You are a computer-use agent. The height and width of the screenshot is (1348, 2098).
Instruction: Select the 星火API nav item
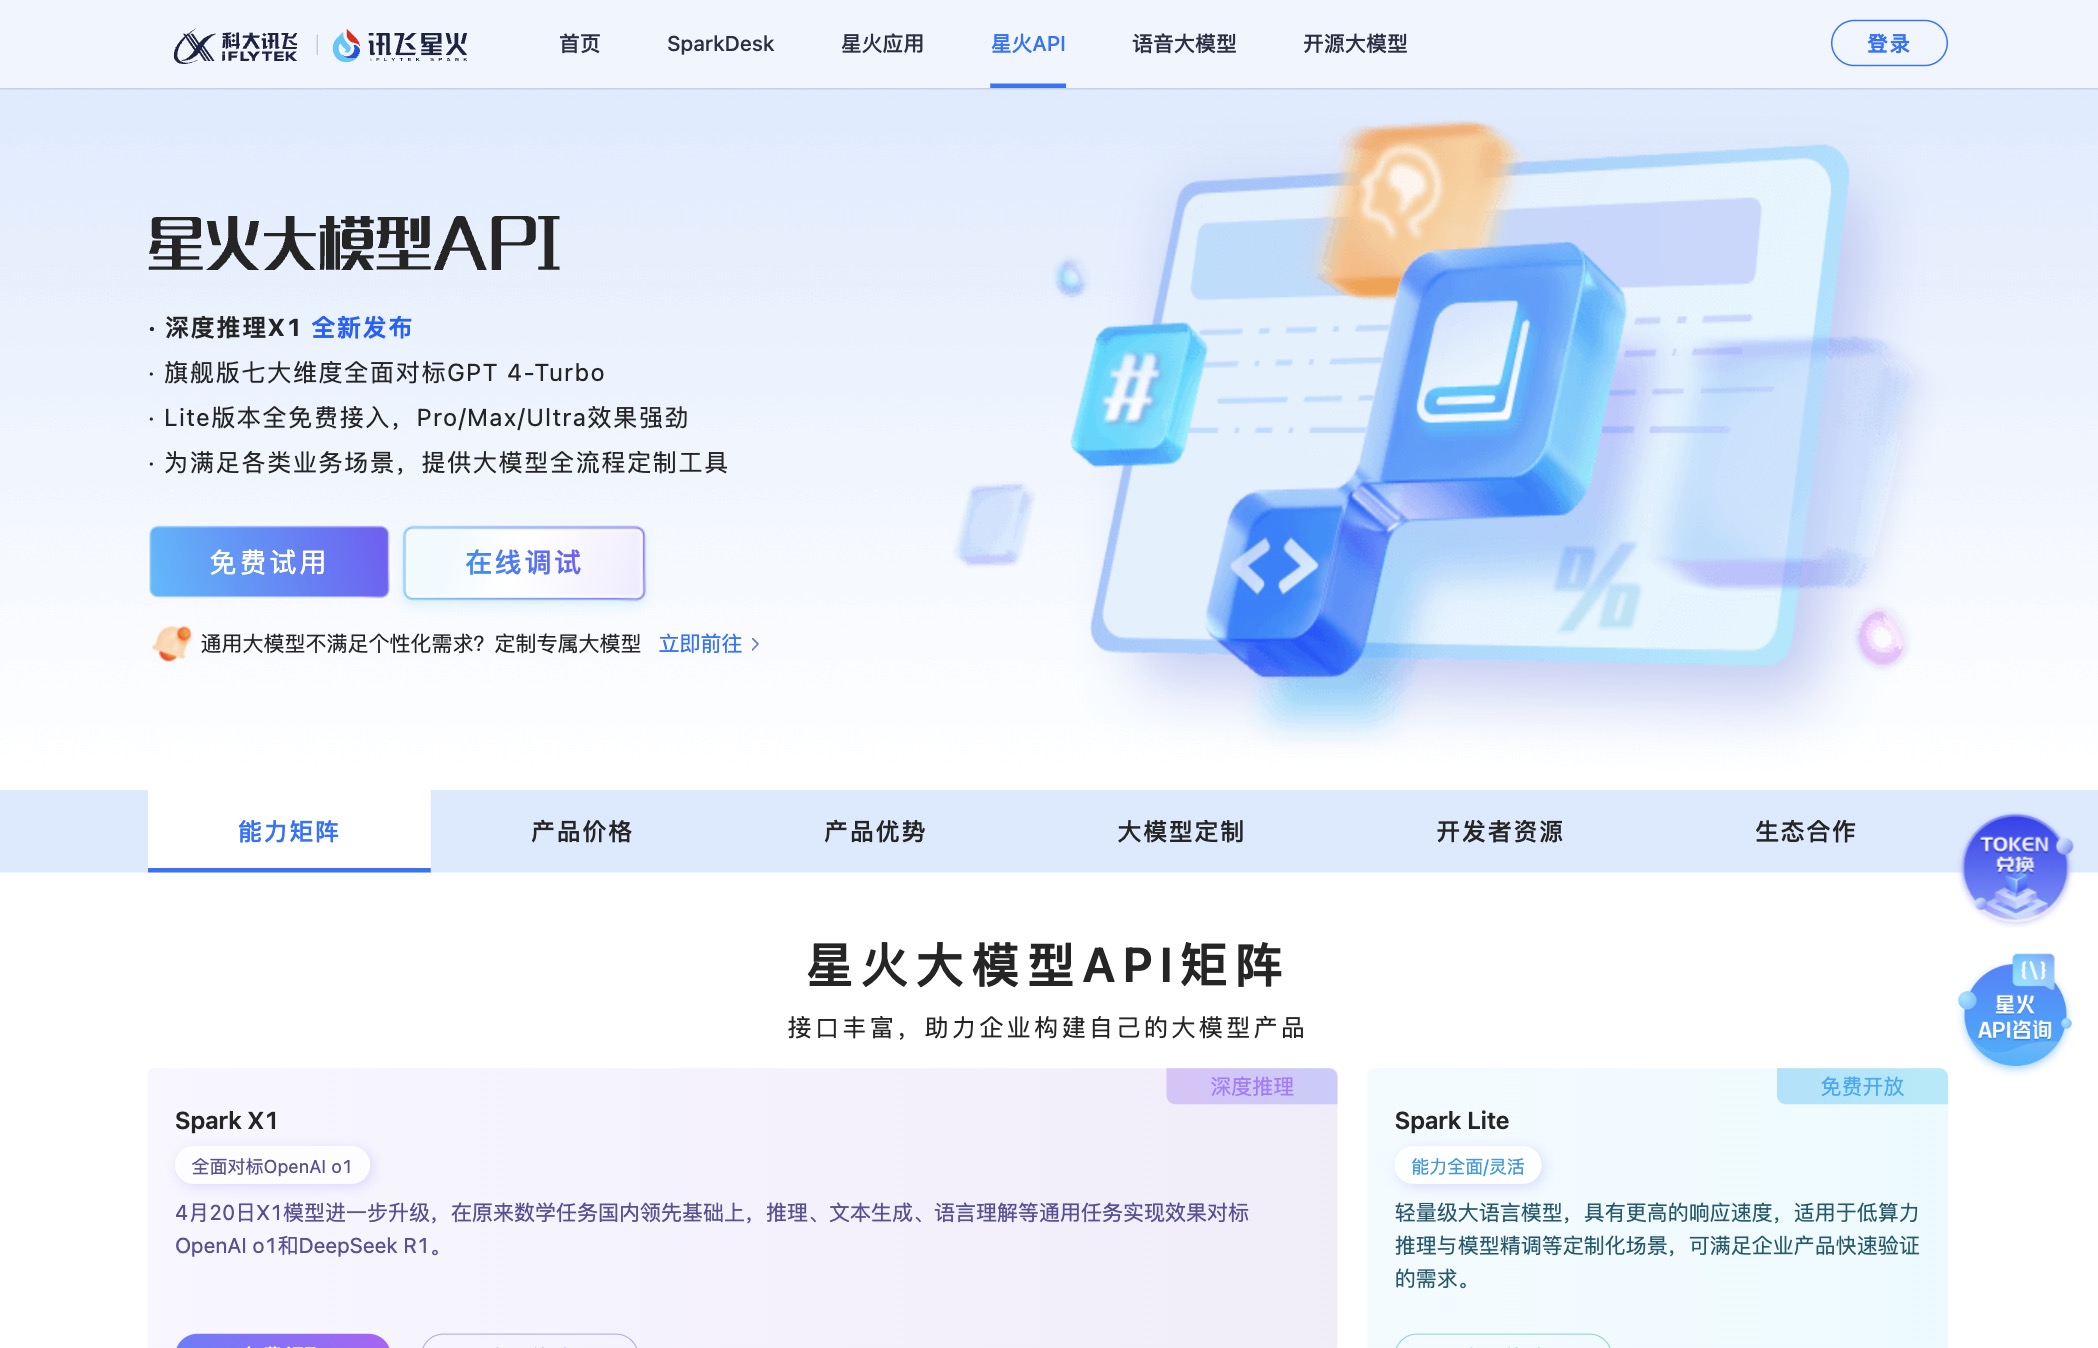pyautogui.click(x=1028, y=44)
